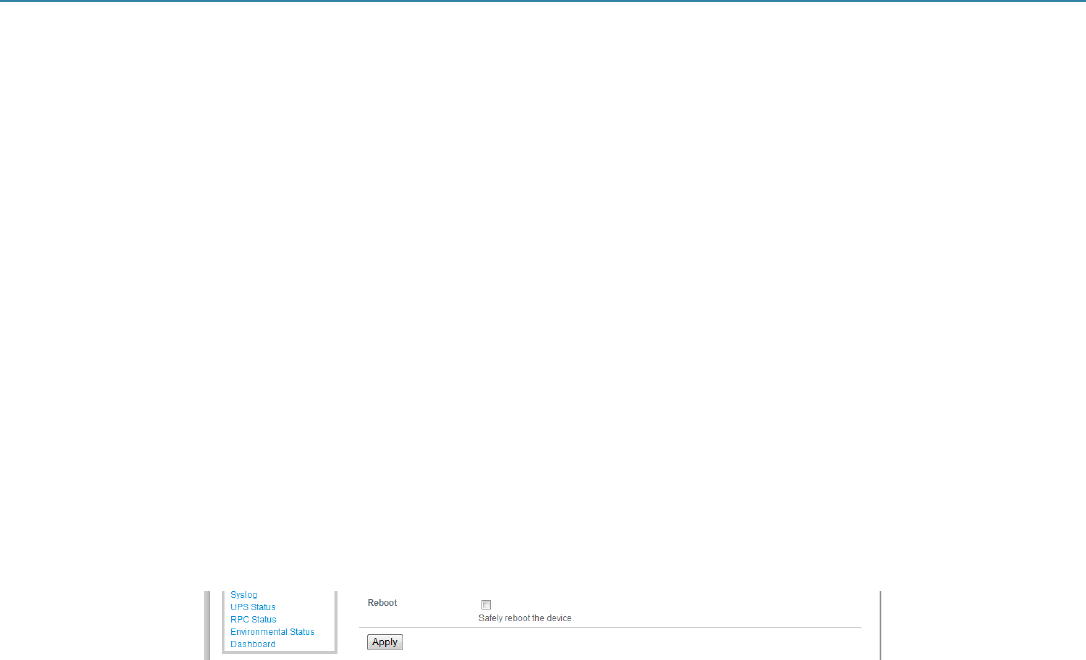Select the Reboot label text
This screenshot has height=660, width=1086.
coord(382,603)
